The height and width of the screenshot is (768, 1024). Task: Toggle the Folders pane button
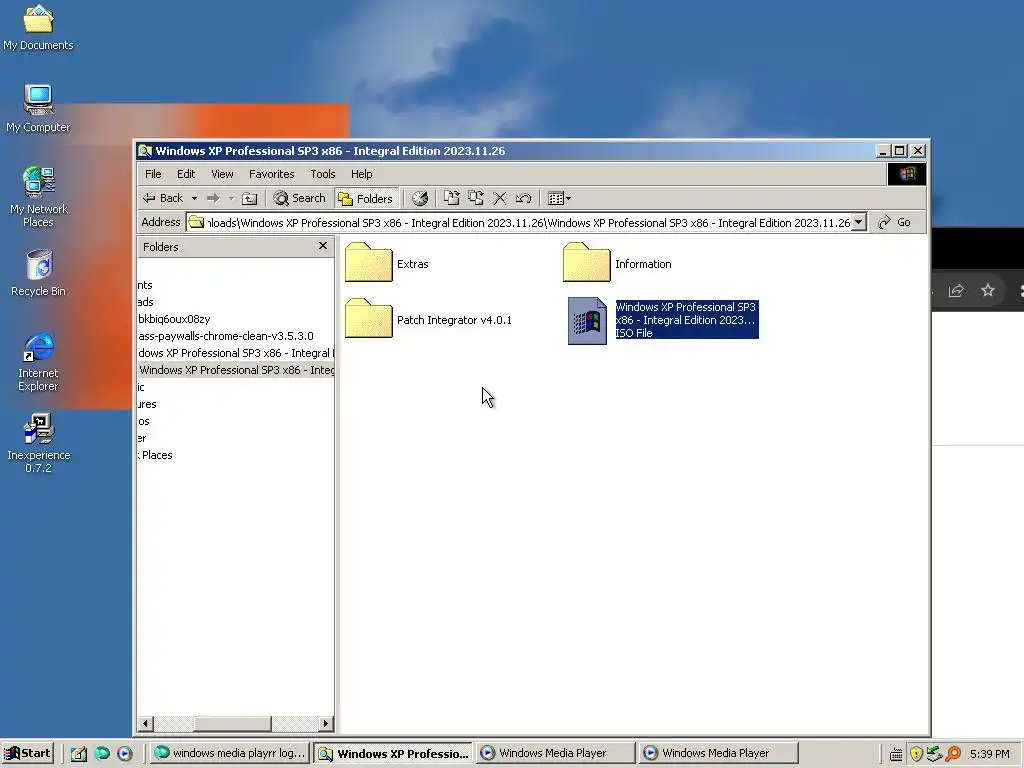click(366, 198)
